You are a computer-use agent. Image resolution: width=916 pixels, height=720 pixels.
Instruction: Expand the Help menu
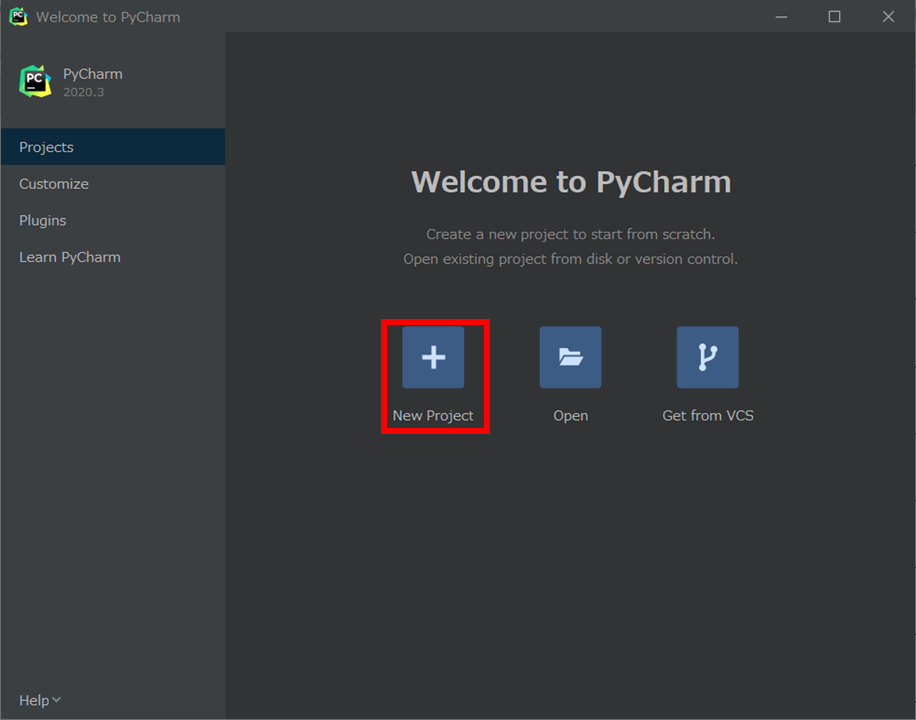point(35,699)
